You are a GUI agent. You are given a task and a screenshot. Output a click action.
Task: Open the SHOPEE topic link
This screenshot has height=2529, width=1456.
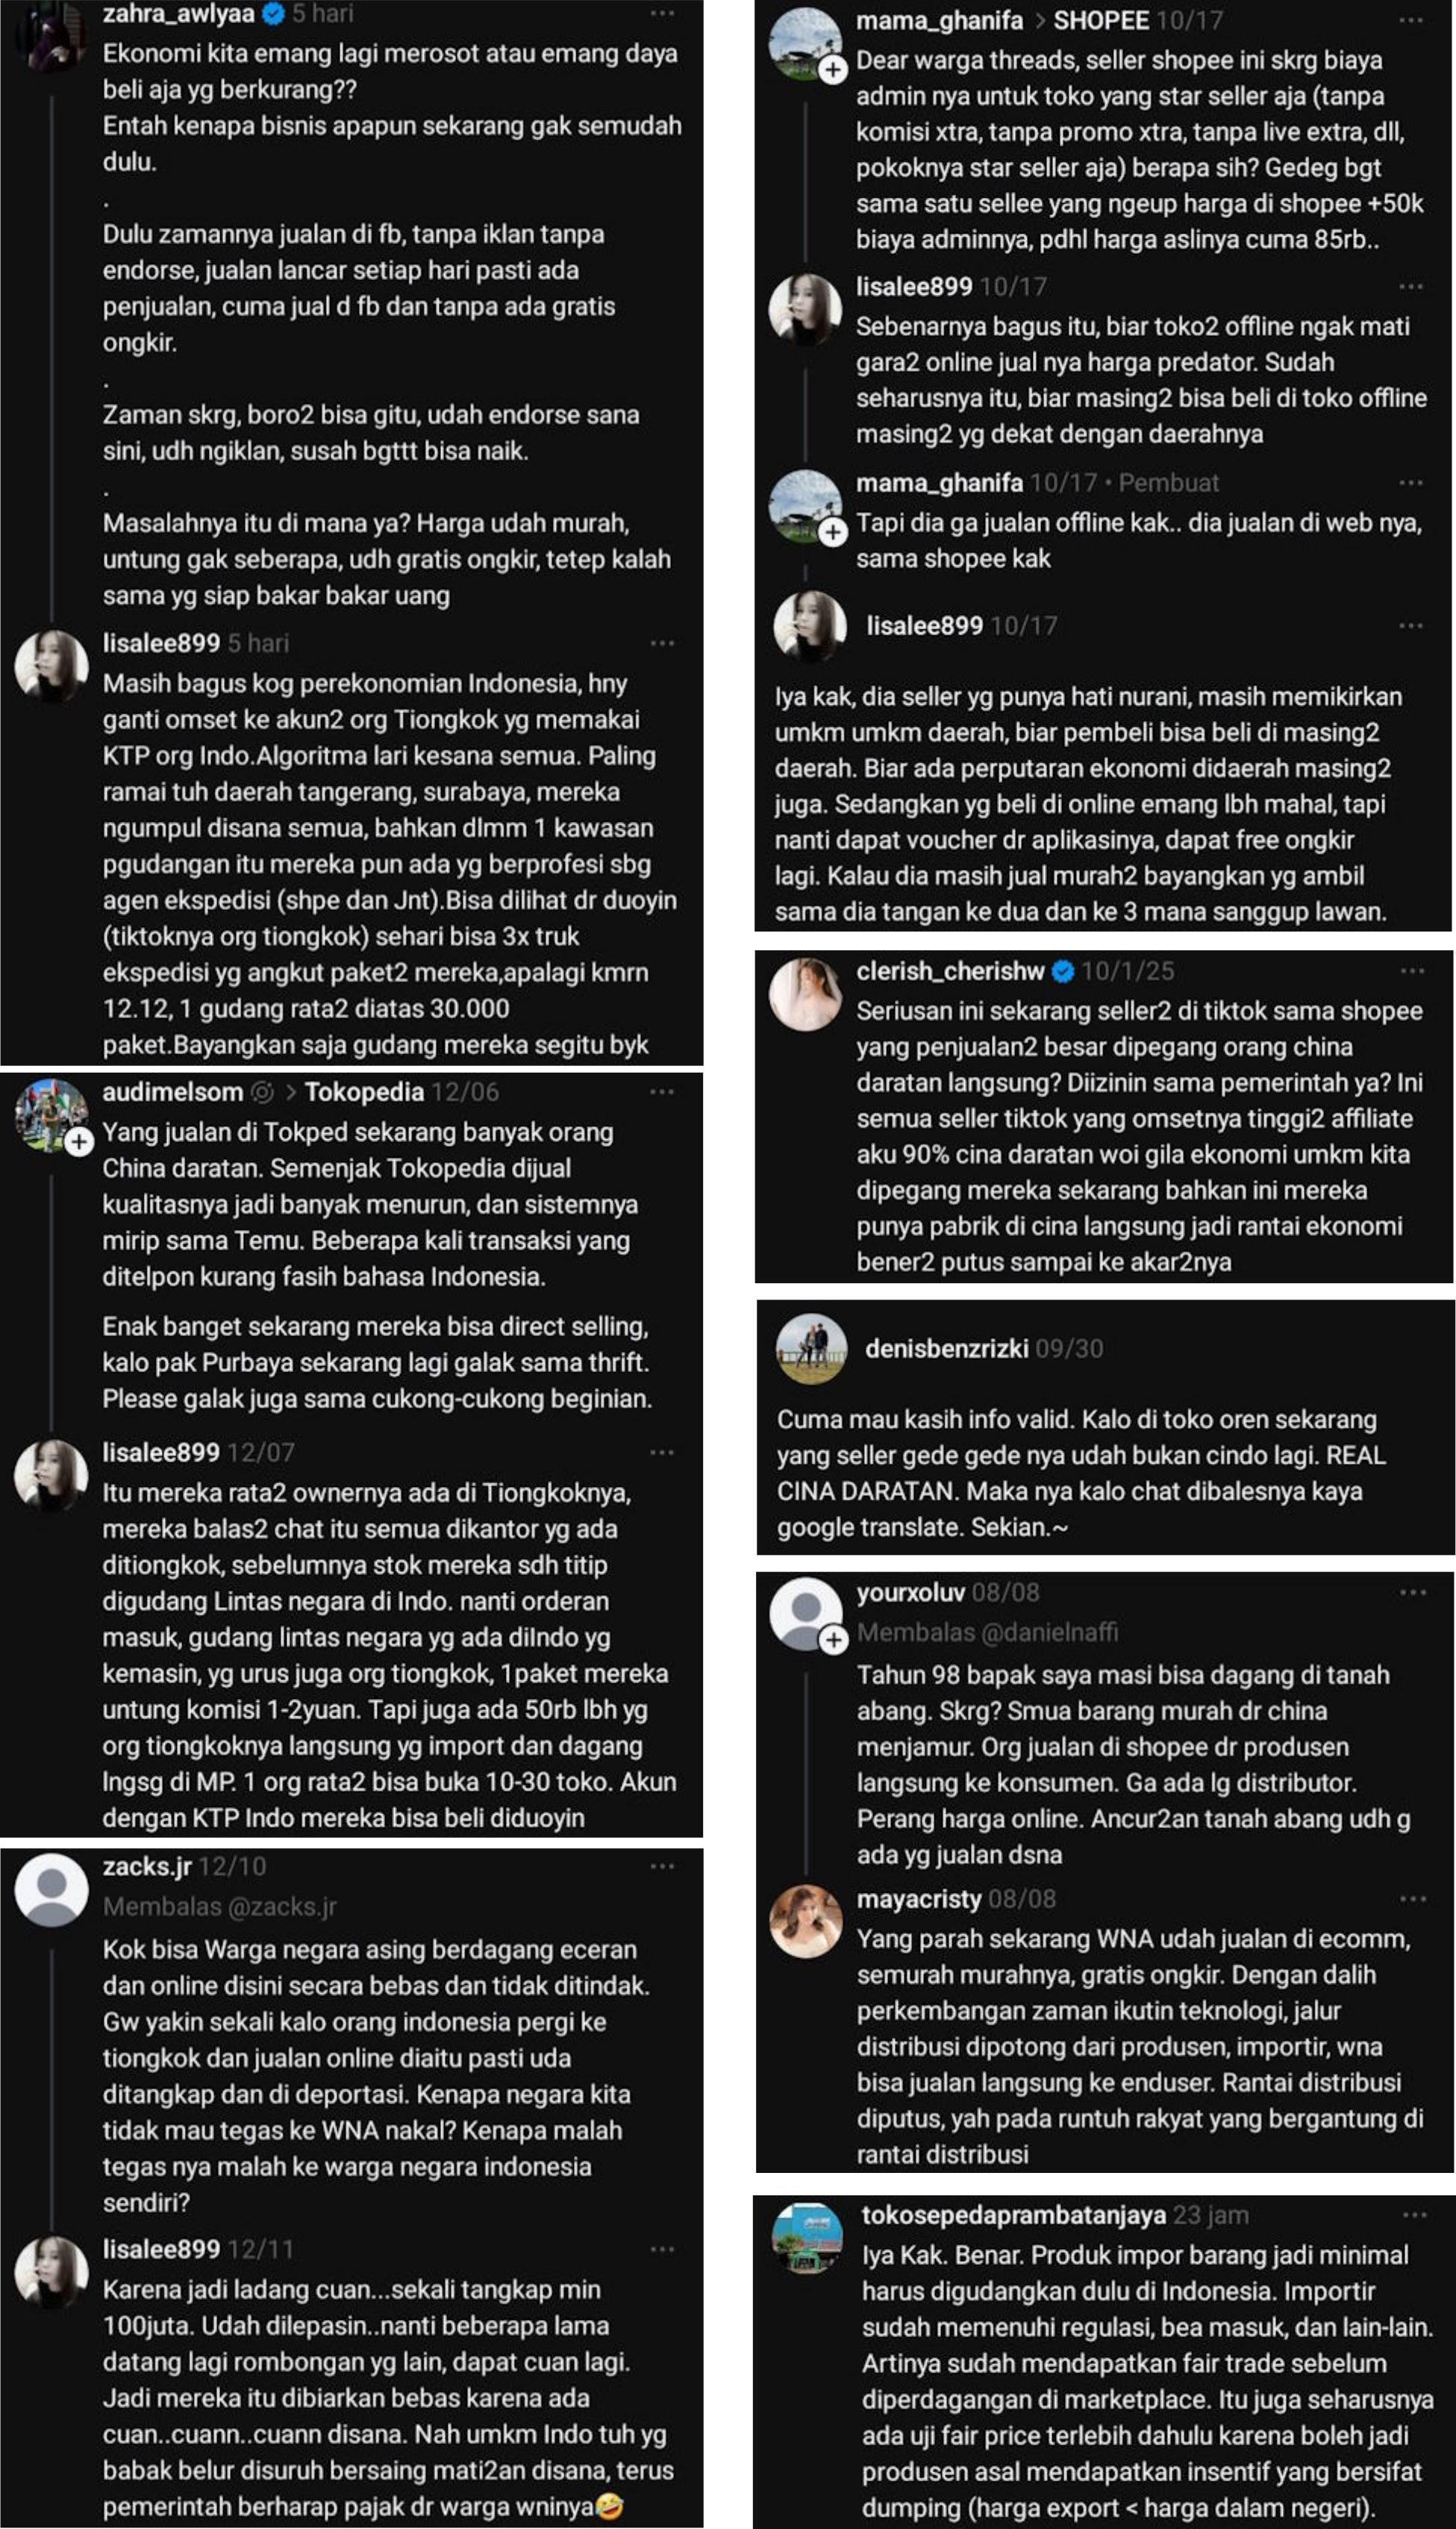pos(1100,20)
